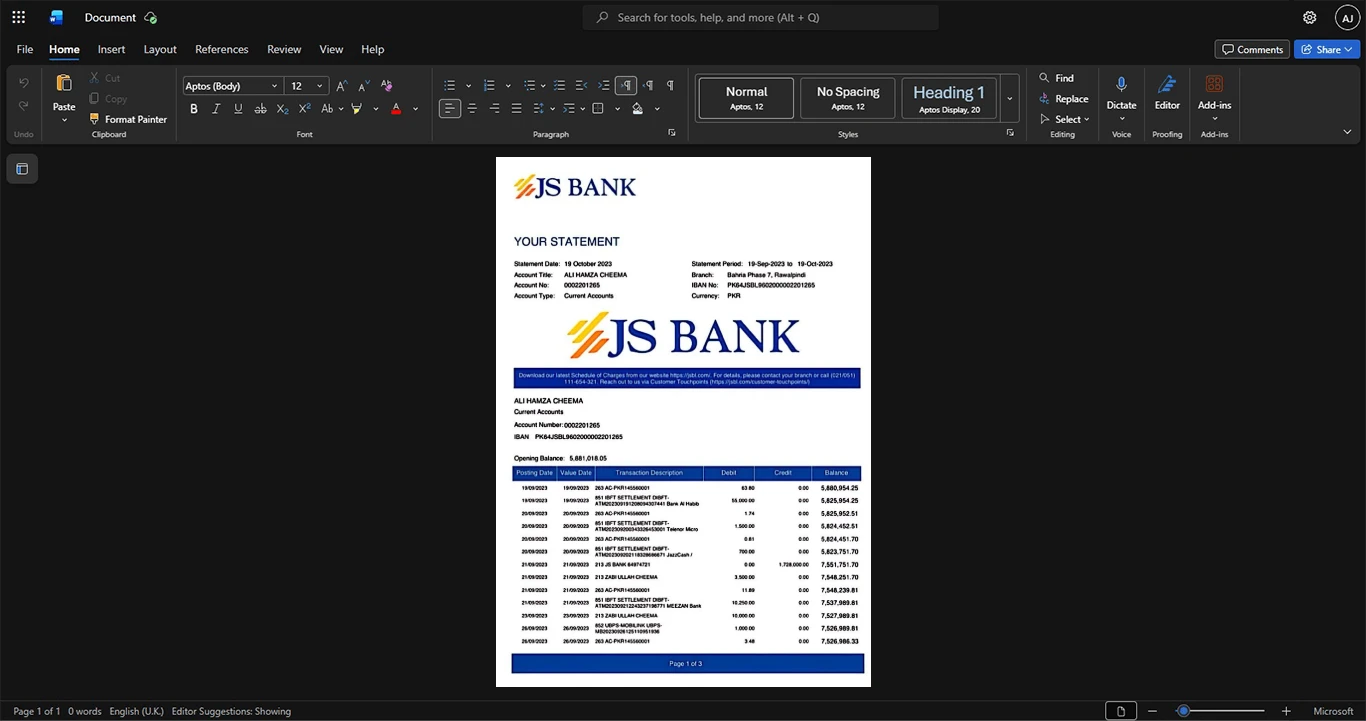Click Replace in Editing group
1366x721 pixels.
tap(1063, 98)
